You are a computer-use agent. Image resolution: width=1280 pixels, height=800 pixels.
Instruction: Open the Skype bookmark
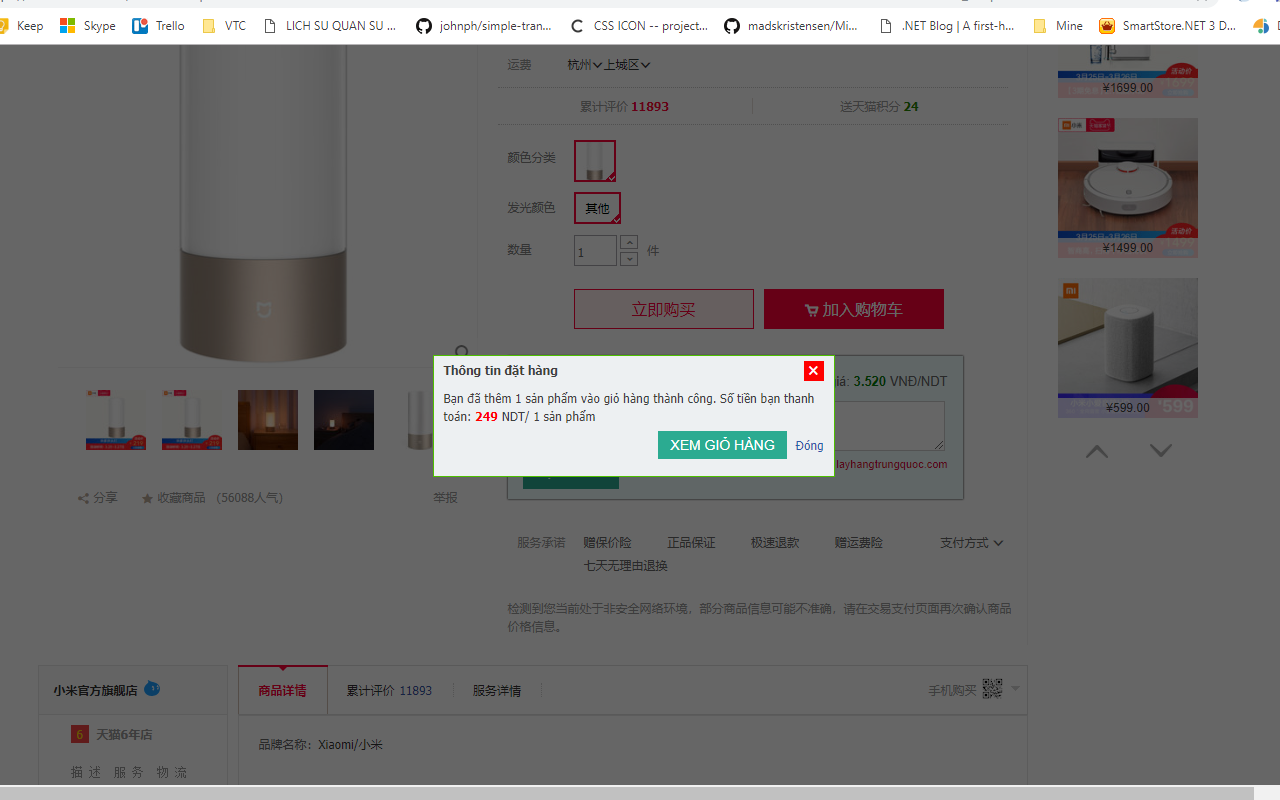tap(88, 26)
